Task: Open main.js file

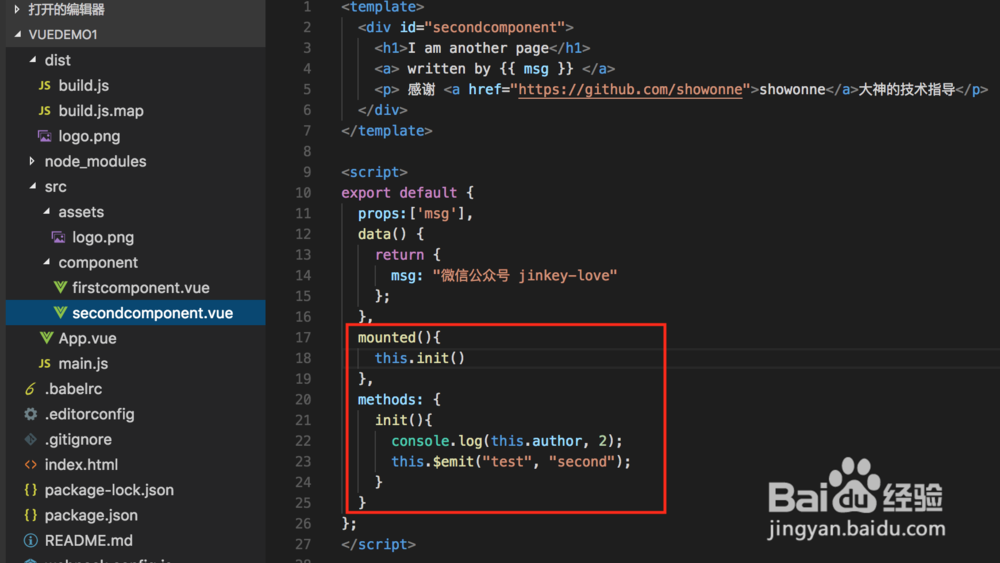Action: pos(83,363)
